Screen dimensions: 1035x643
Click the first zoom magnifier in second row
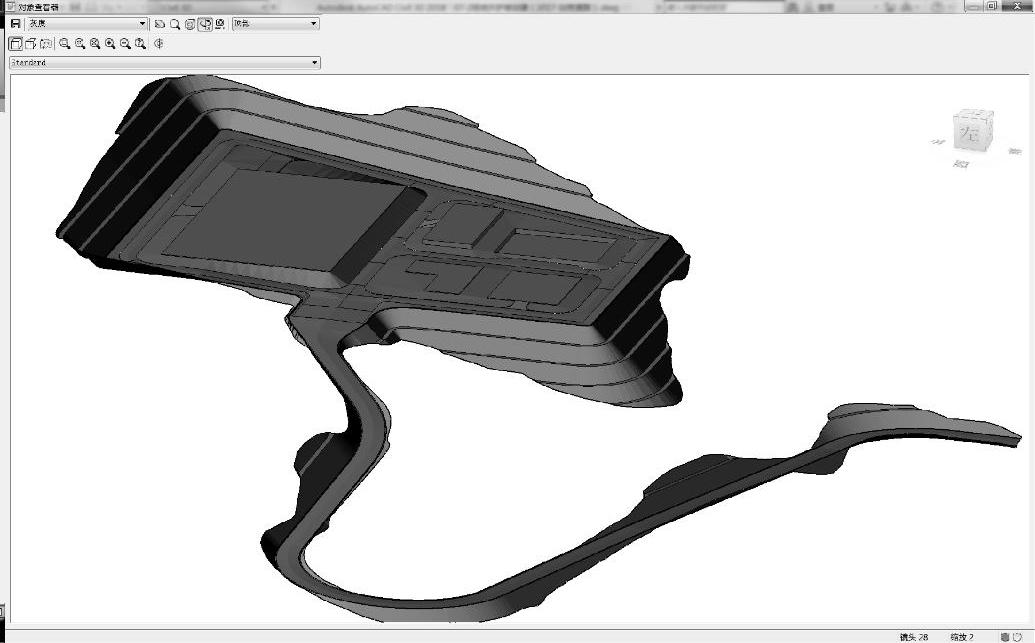[65, 44]
